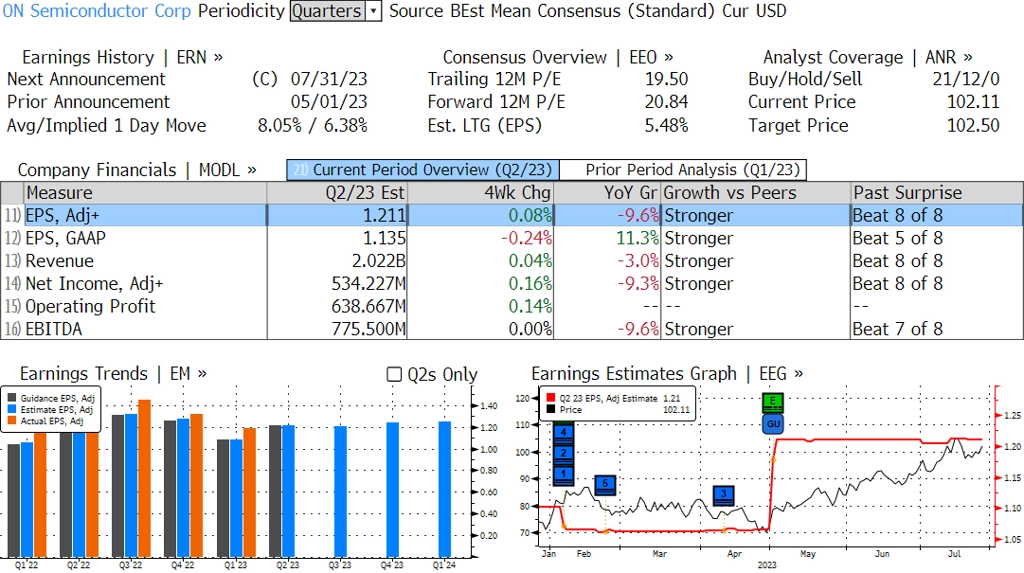Select the Revenue measure row
Screen dimensions: 1024x573
tap(512, 261)
